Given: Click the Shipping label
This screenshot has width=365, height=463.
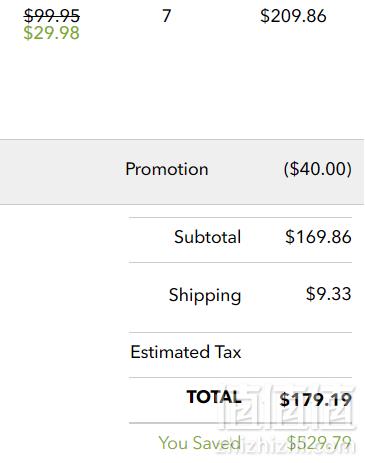Looking at the screenshot, I should tap(205, 295).
